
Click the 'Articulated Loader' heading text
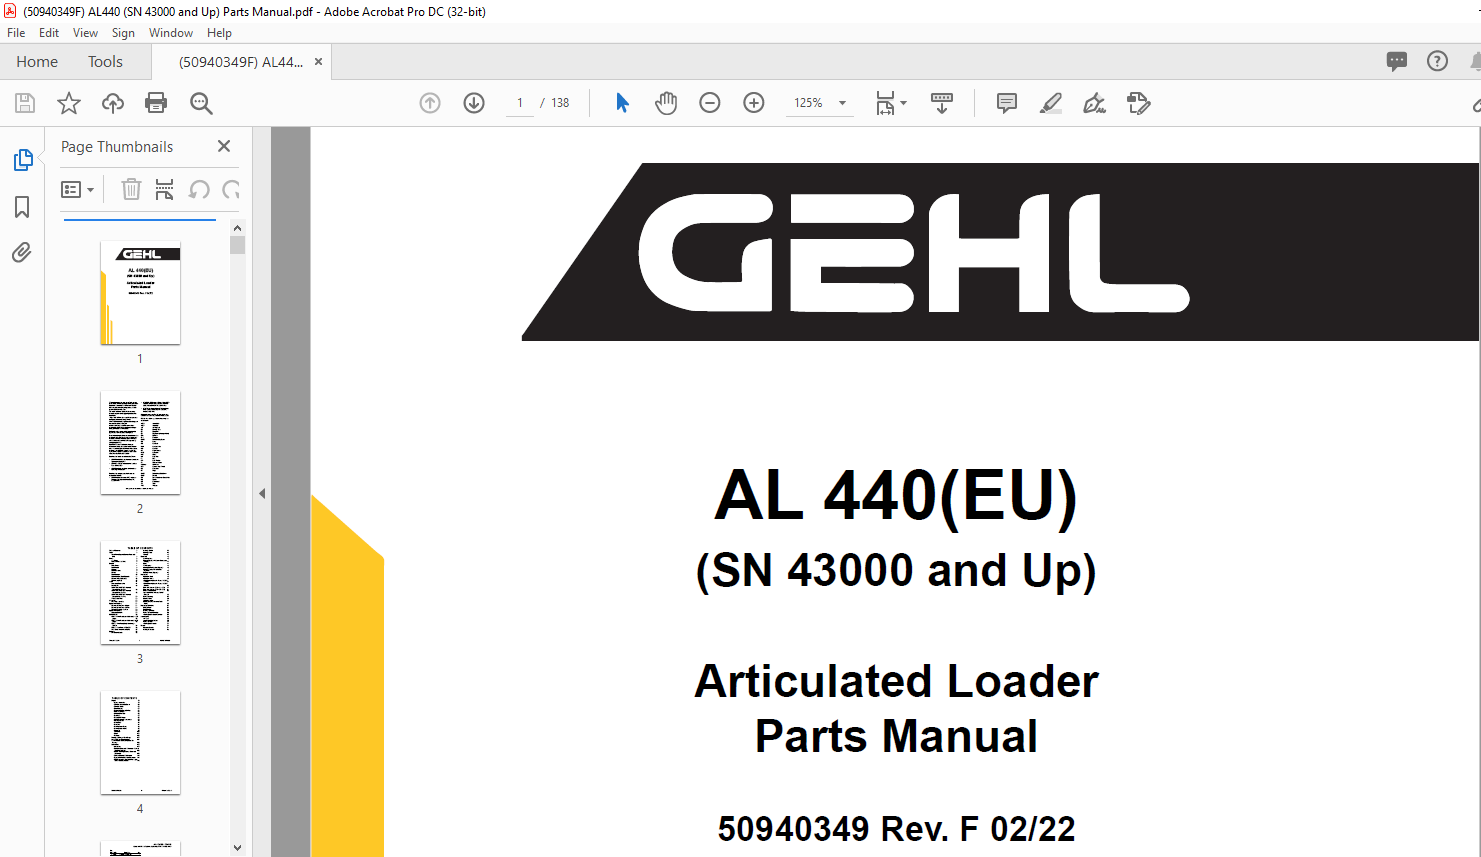tap(896, 682)
